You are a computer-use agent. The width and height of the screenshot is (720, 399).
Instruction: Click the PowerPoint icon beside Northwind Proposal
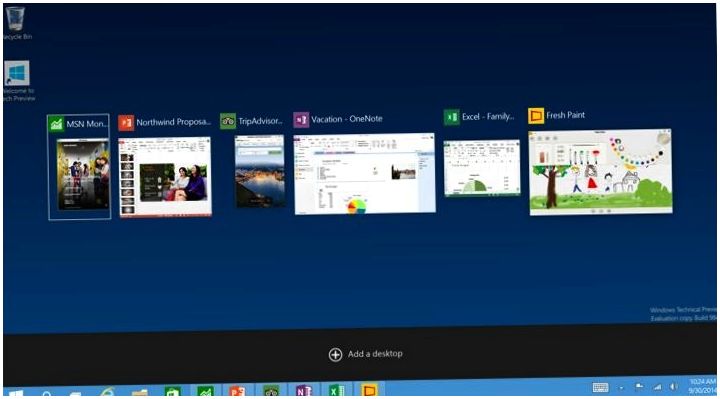coord(126,122)
